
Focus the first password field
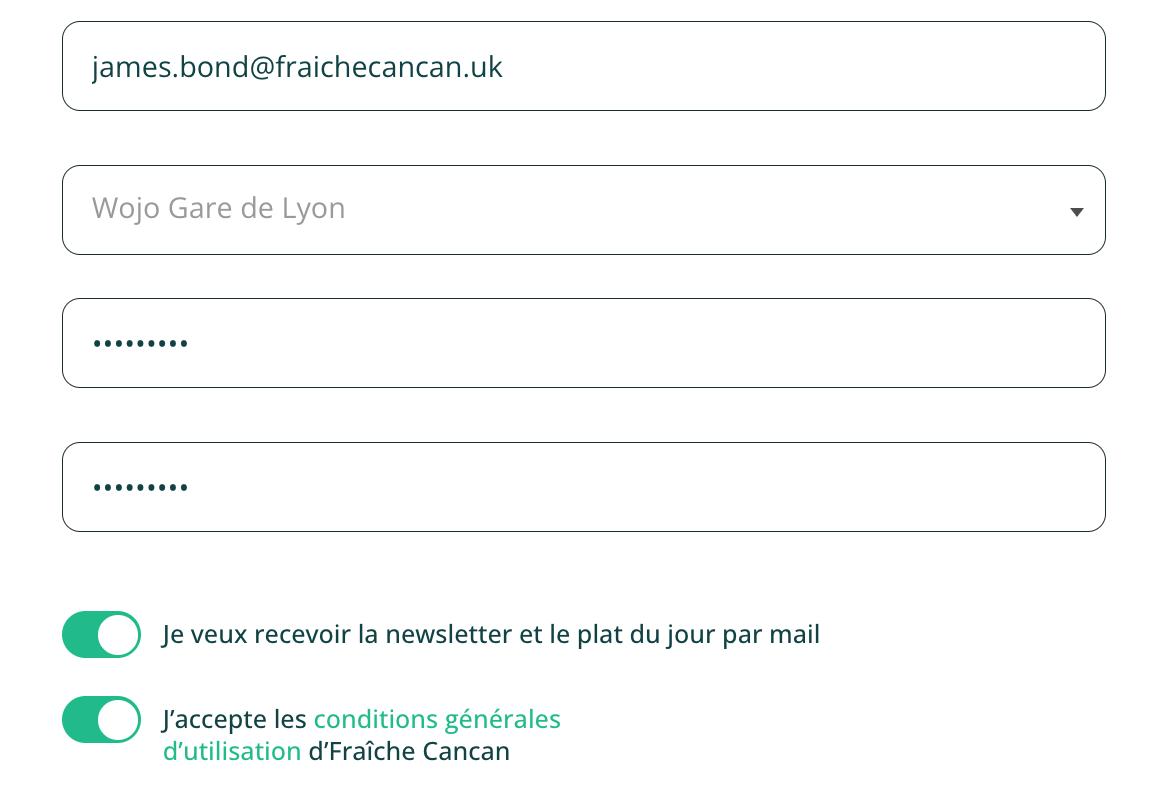click(584, 343)
